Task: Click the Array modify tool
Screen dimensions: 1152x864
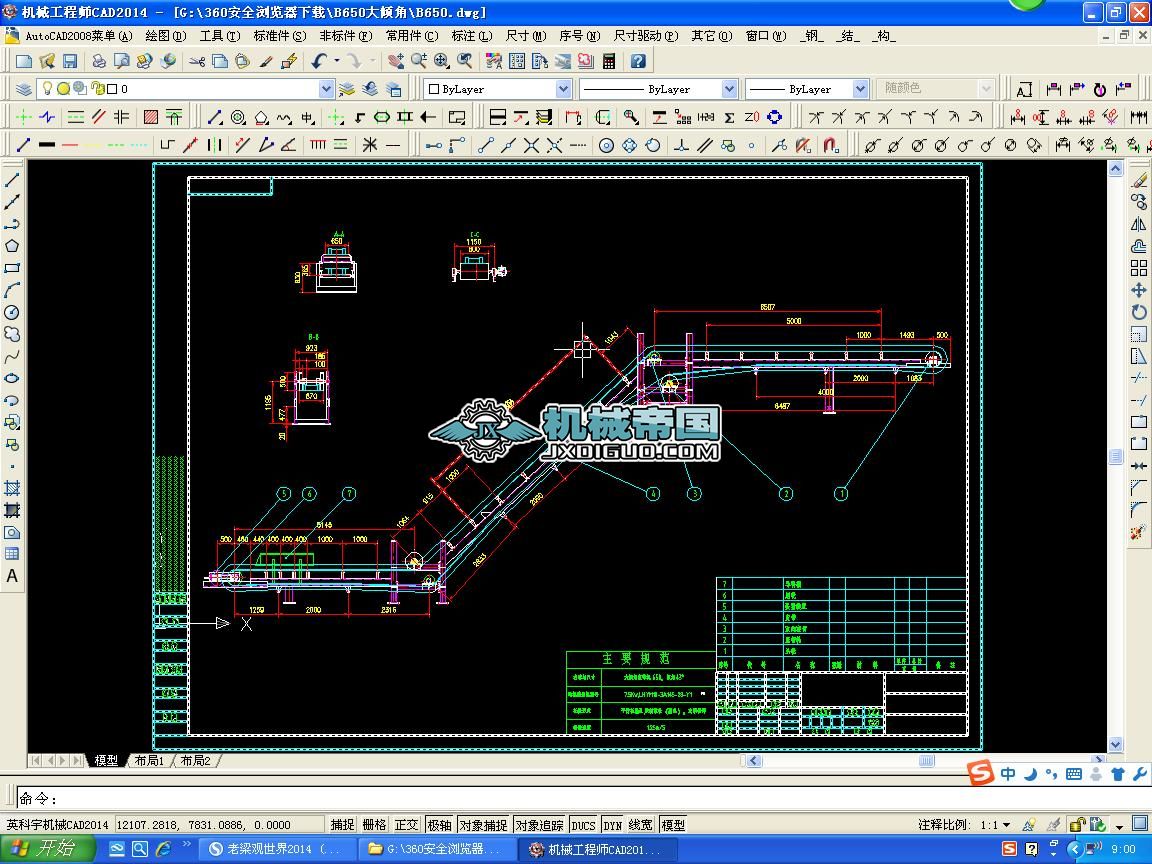Action: [1139, 268]
